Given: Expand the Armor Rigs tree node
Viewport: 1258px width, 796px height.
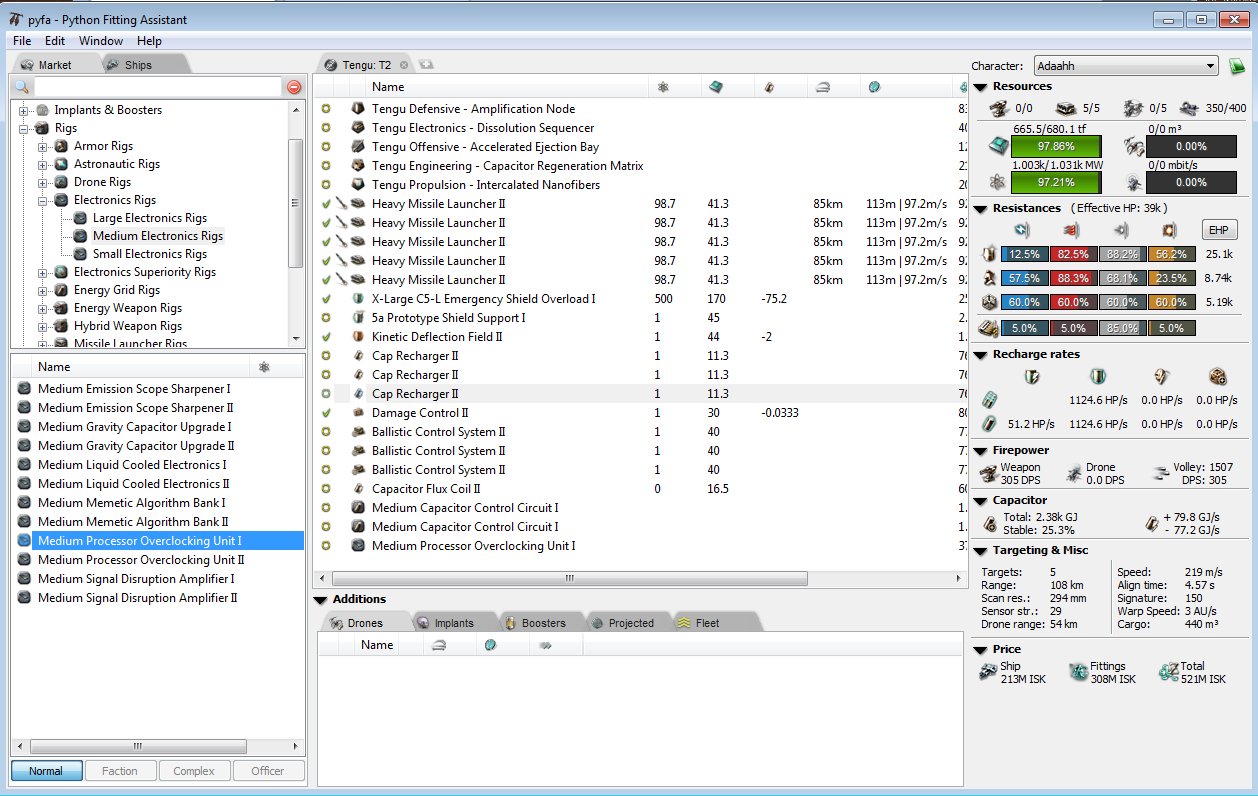Looking at the screenshot, I should 43,146.
